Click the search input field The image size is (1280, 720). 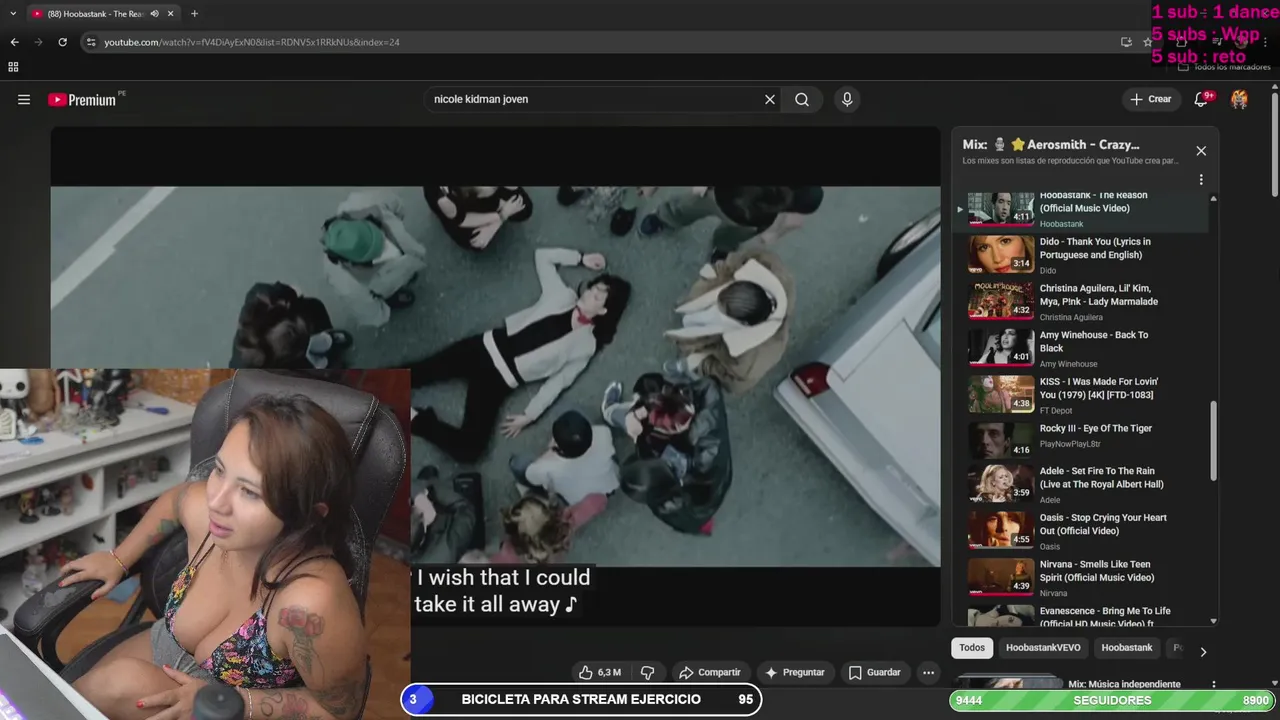(x=595, y=99)
